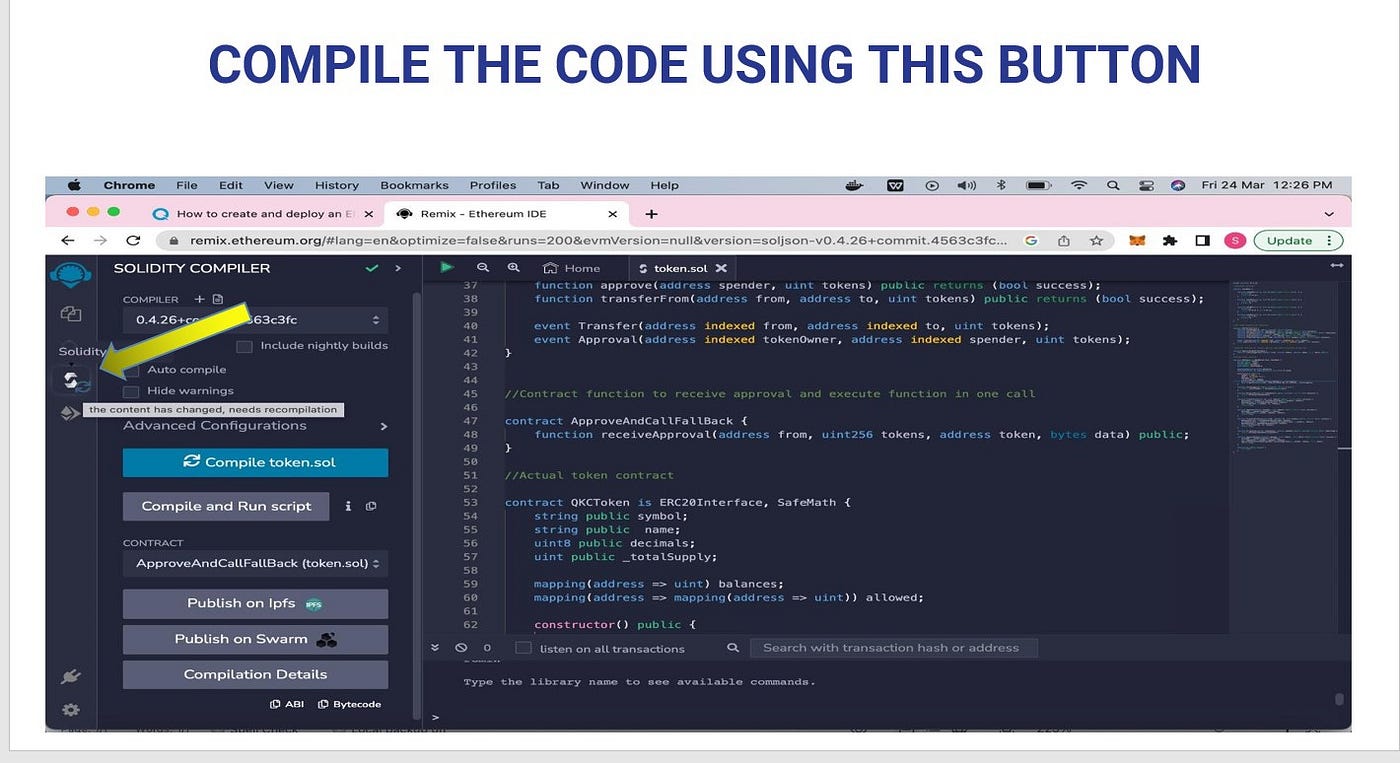
Task: Open Chrome tab search chevron
Action: (x=1329, y=214)
